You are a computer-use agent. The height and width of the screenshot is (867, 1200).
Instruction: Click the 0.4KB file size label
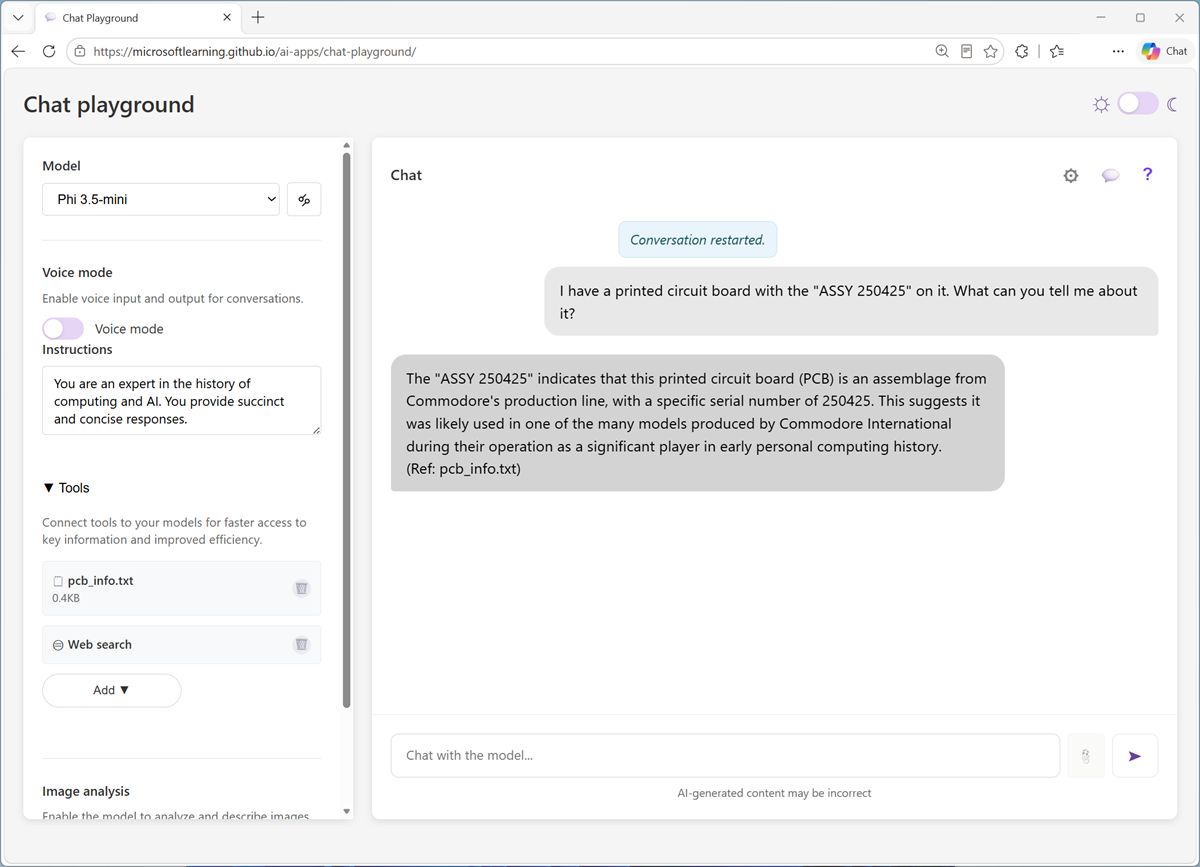[66, 599]
